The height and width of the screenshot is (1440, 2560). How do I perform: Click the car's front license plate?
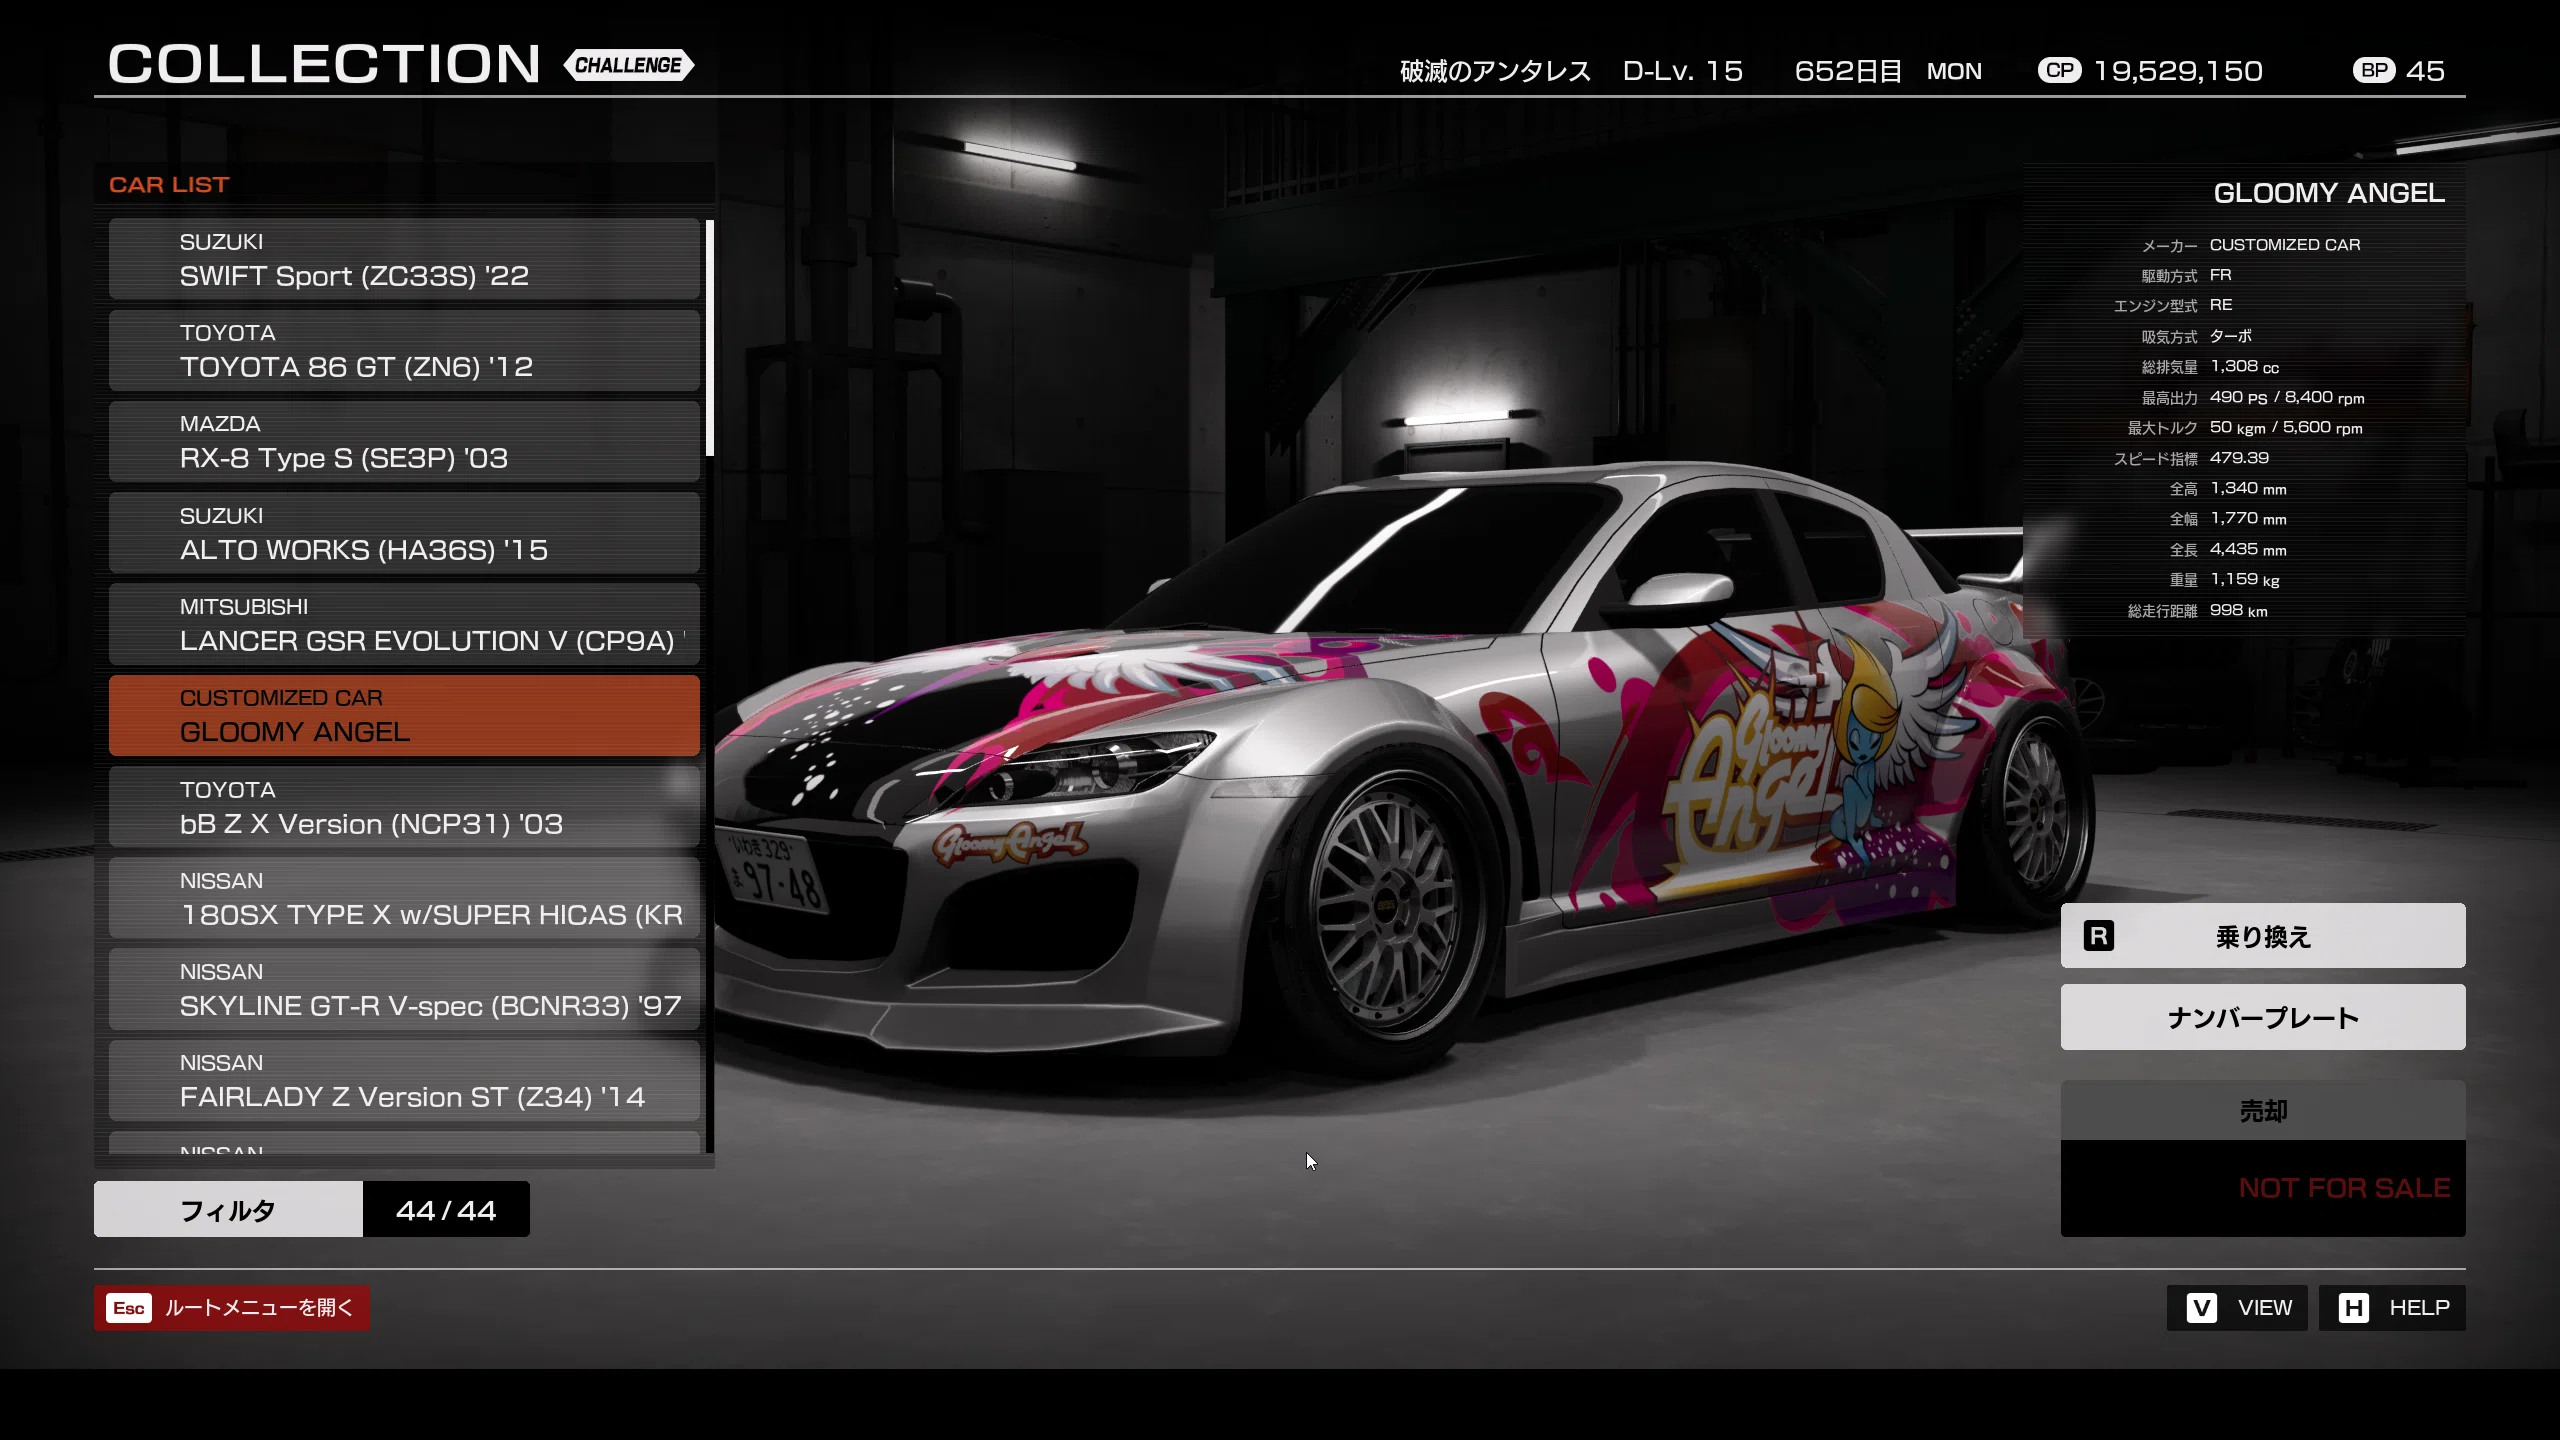click(x=775, y=872)
